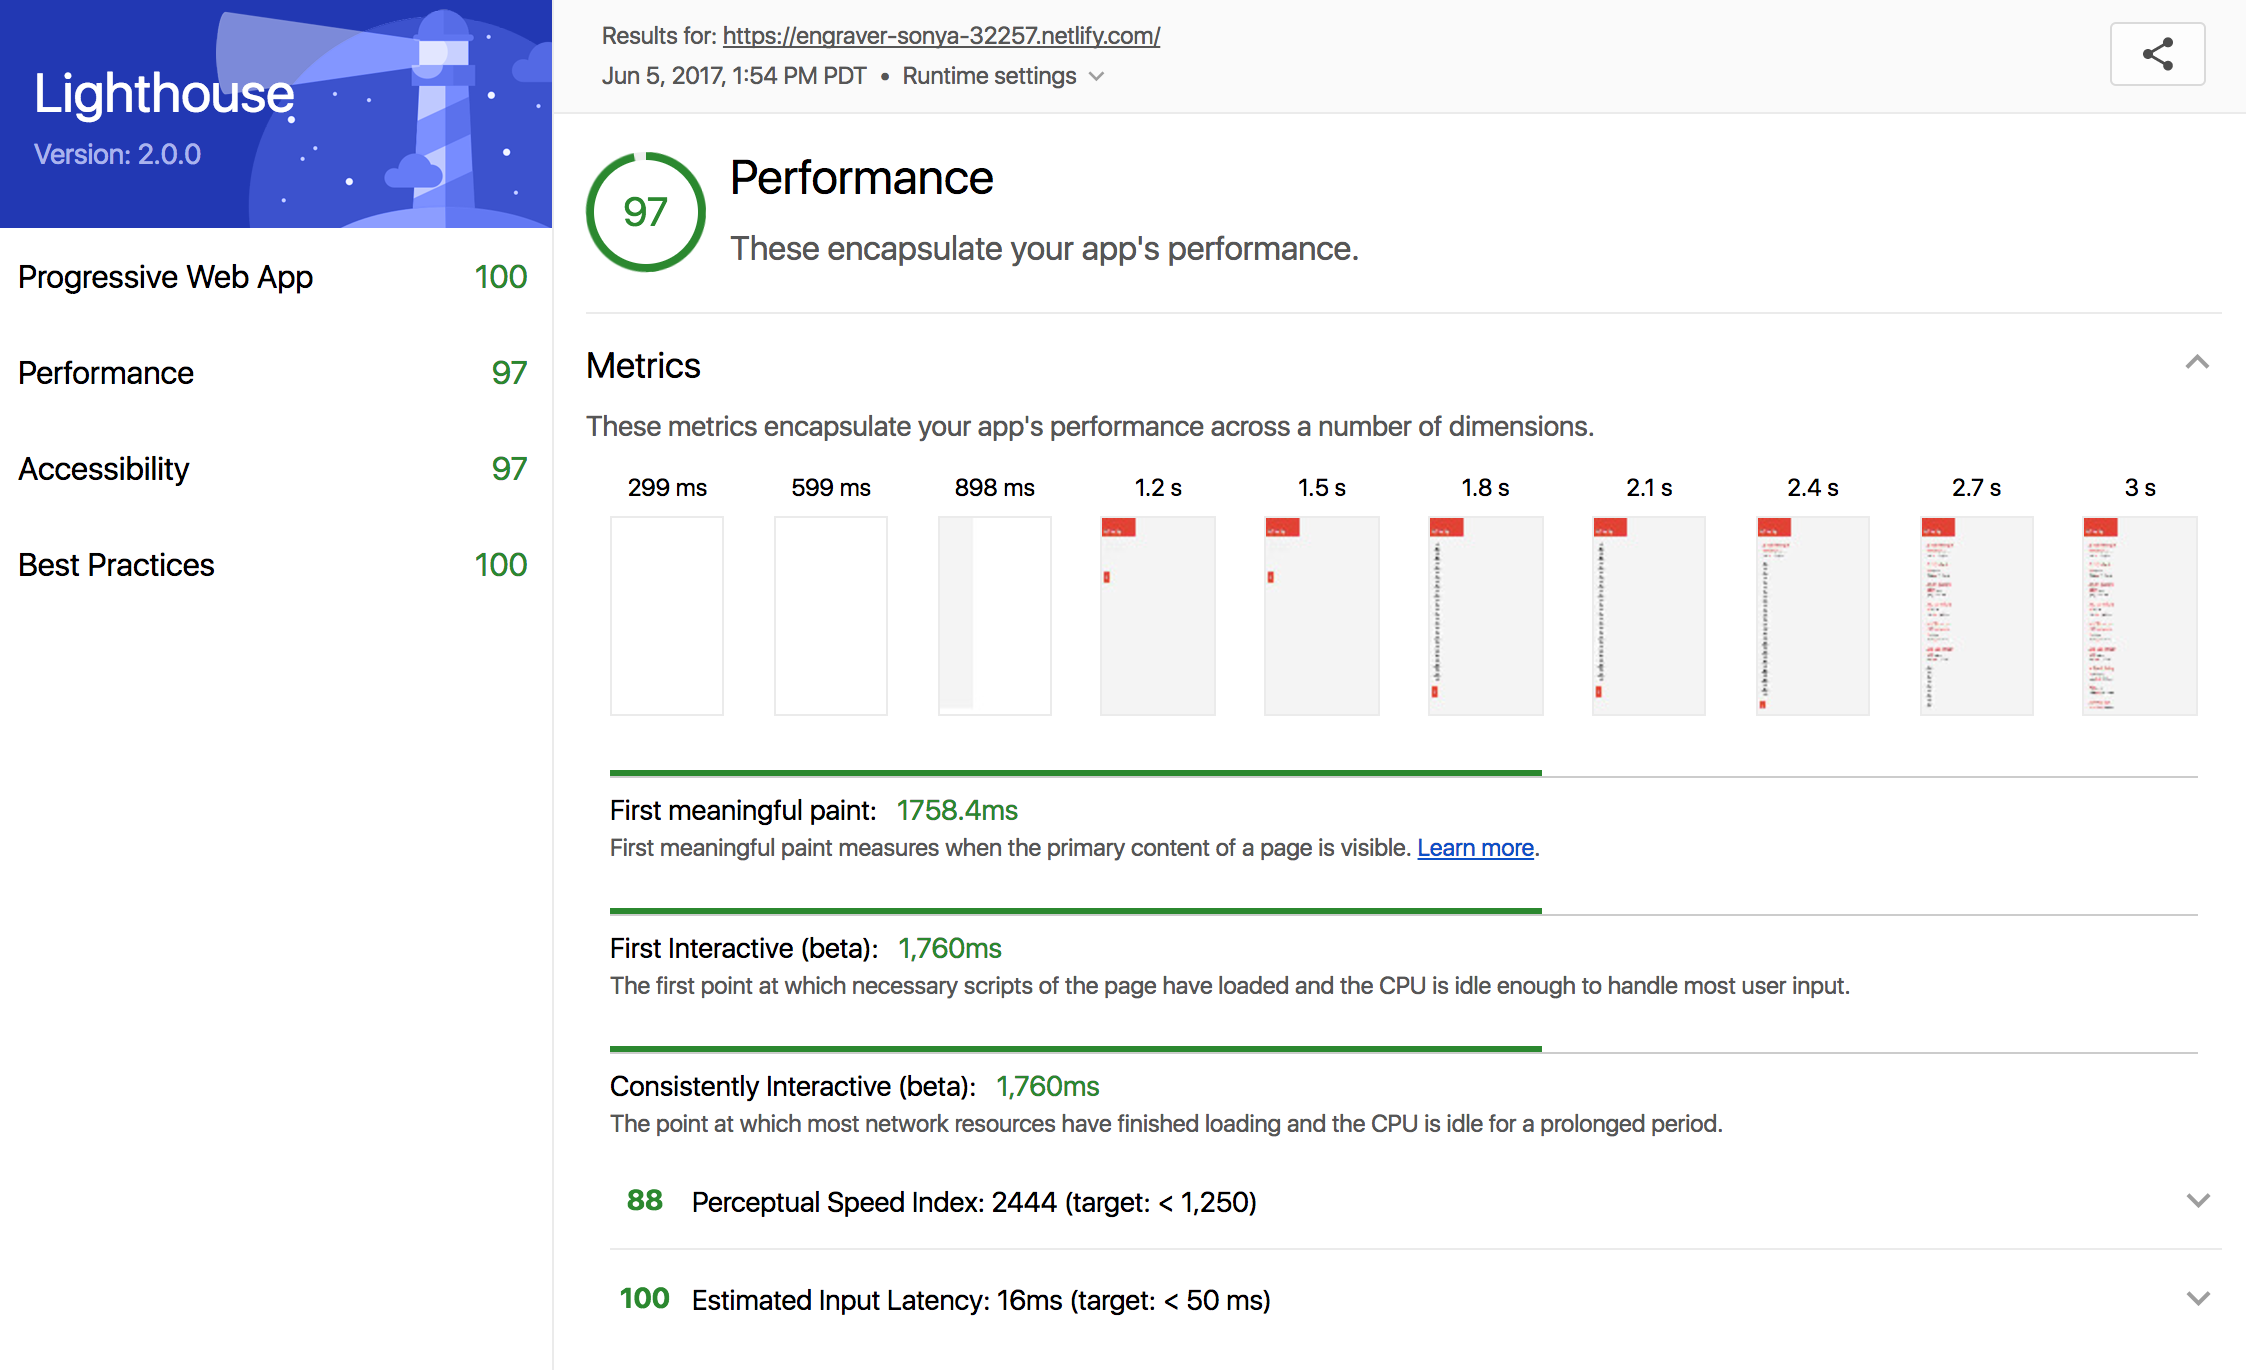Click the Performance score gauge showing 97
This screenshot has width=2246, height=1370.
pos(646,212)
